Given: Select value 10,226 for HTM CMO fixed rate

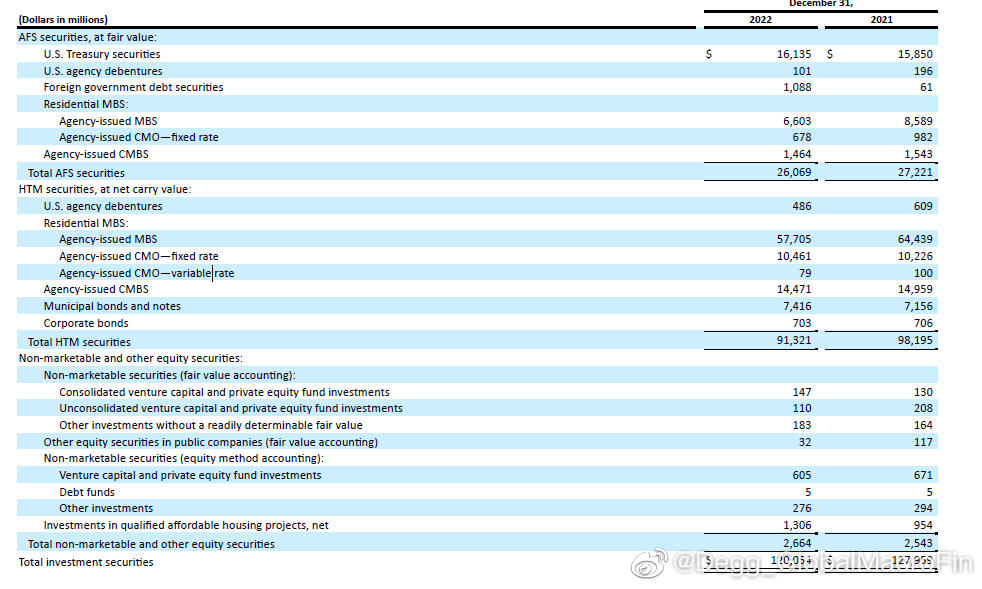Looking at the screenshot, I should (x=915, y=256).
